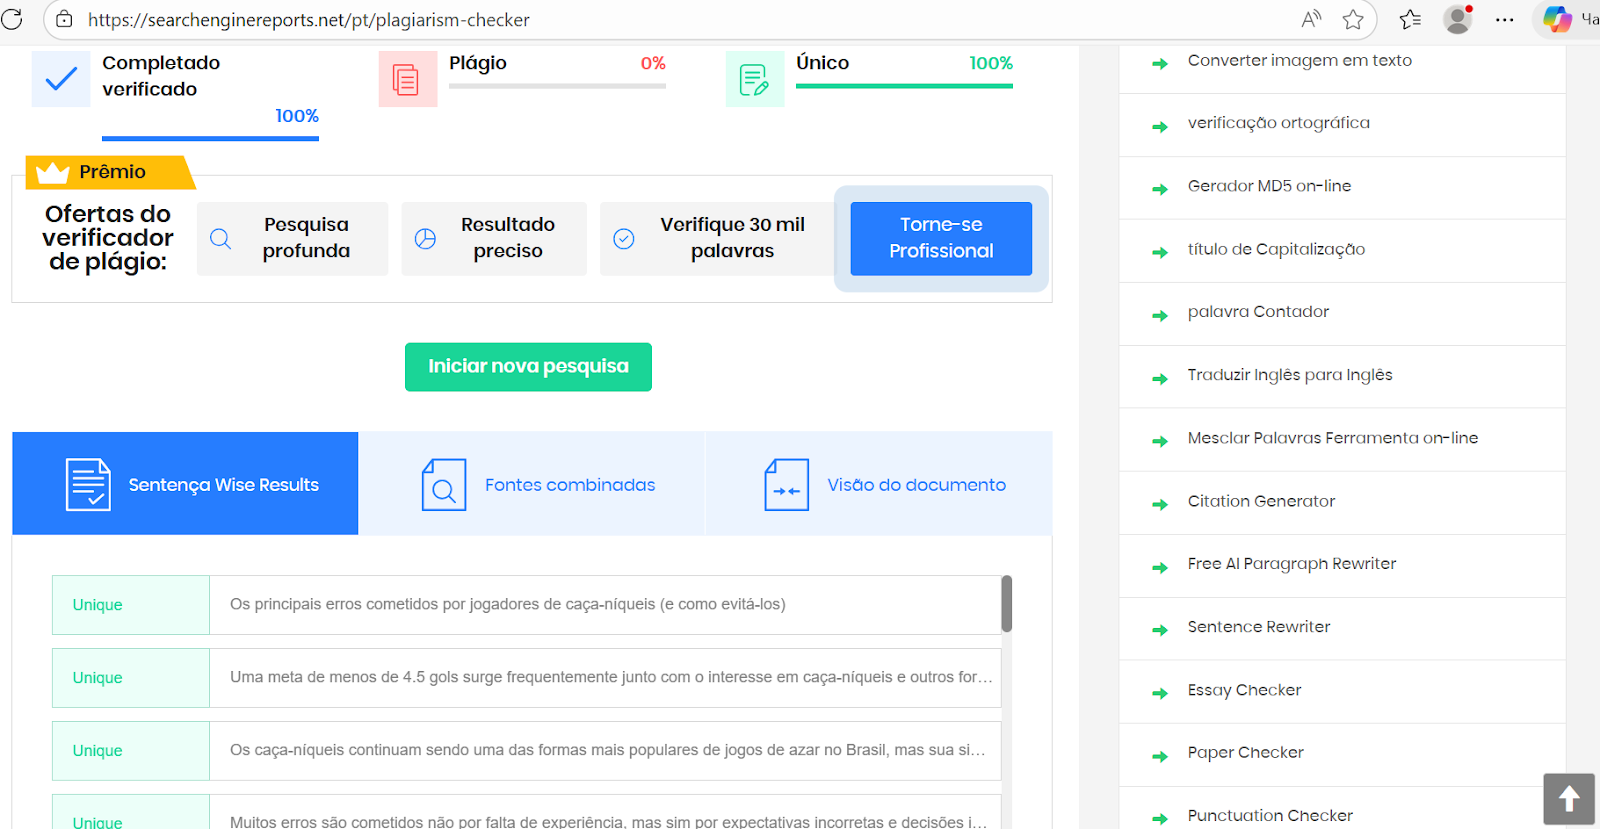
Task: Click the Iniciar nova pesquisa button
Action: tap(528, 367)
